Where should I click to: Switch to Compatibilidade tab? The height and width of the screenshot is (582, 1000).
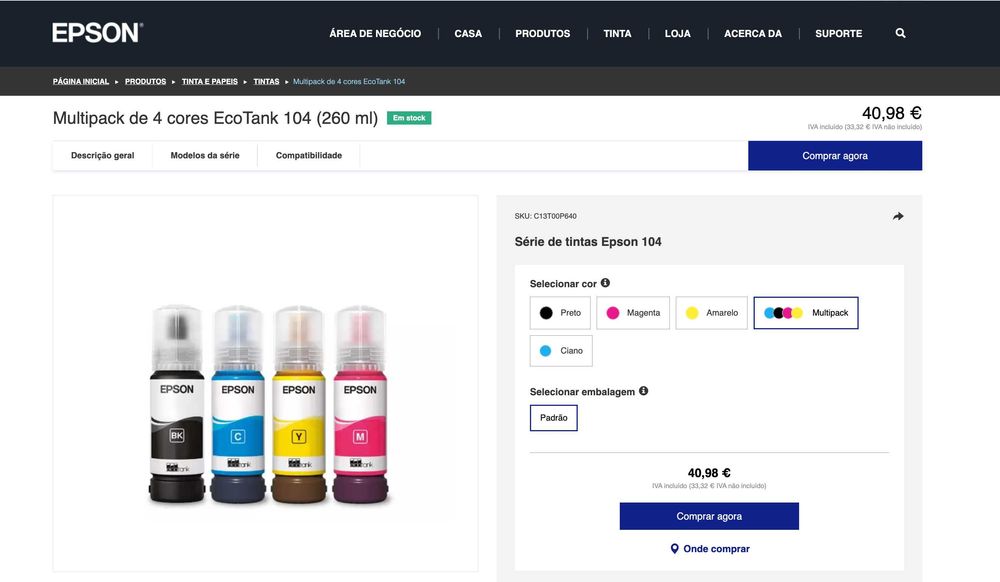(309, 156)
